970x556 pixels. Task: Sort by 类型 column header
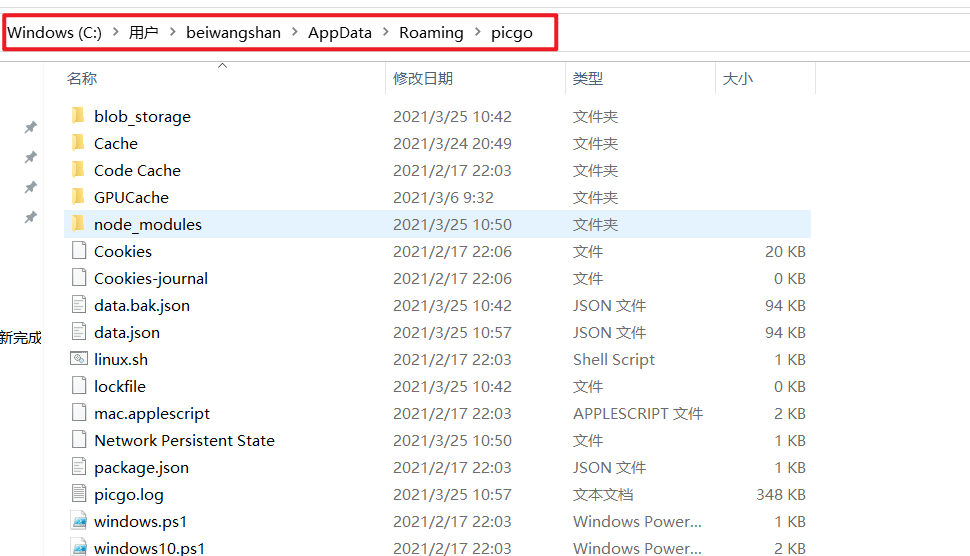click(588, 79)
